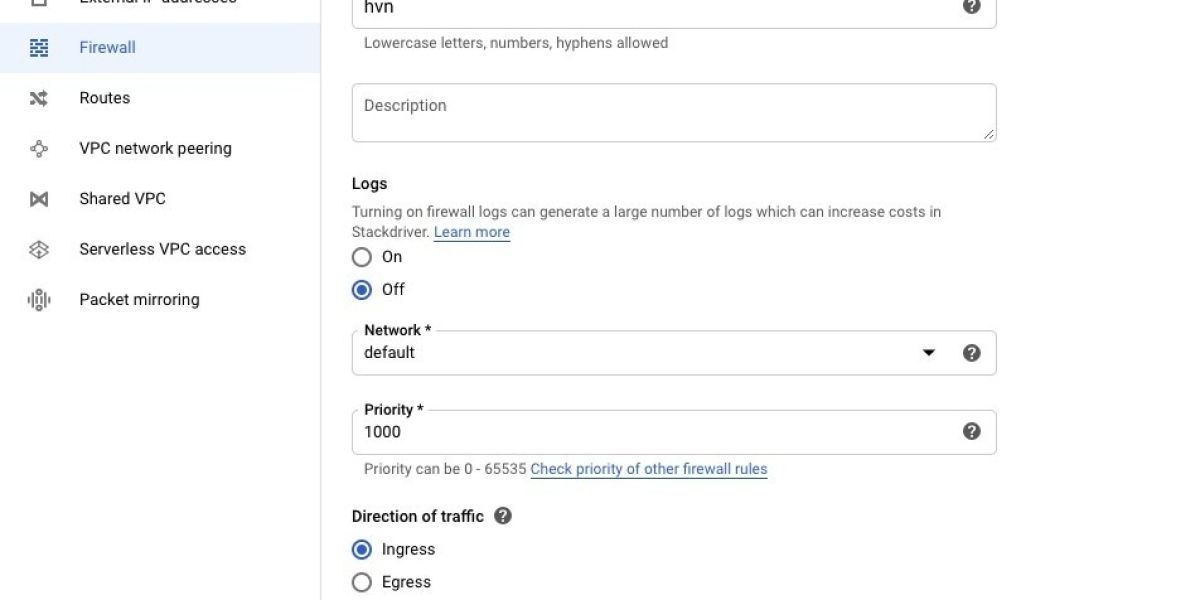Open the Routes menu item

[x=105, y=98]
